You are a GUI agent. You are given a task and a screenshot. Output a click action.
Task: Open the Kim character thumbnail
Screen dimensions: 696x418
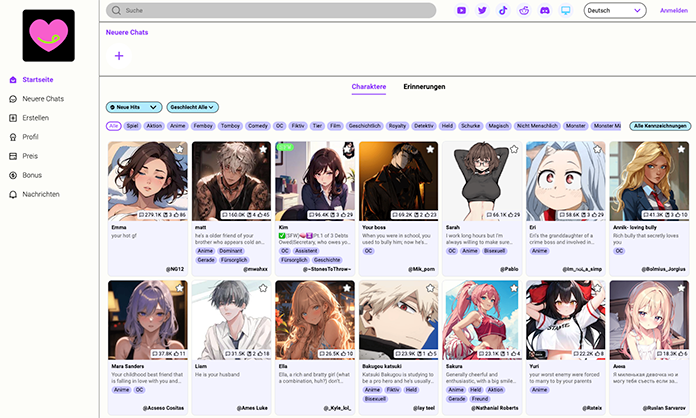click(x=315, y=181)
